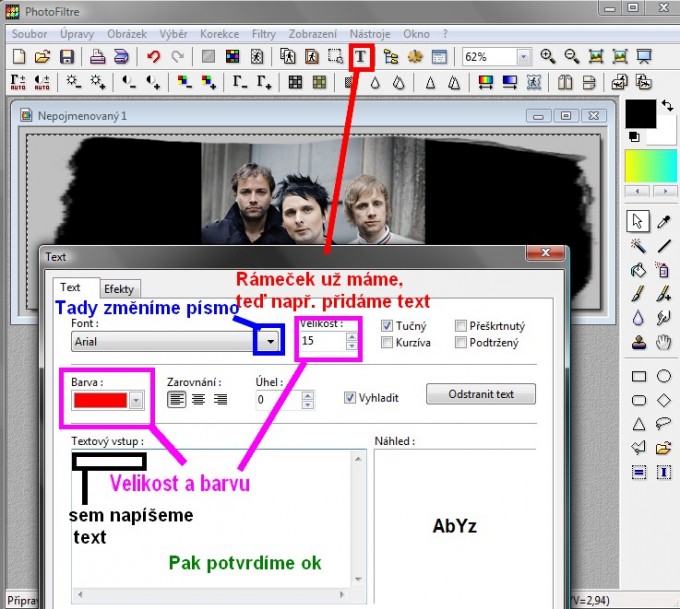Select the clone stamp tool
Screen dimensions: 680x609
click(x=639, y=343)
